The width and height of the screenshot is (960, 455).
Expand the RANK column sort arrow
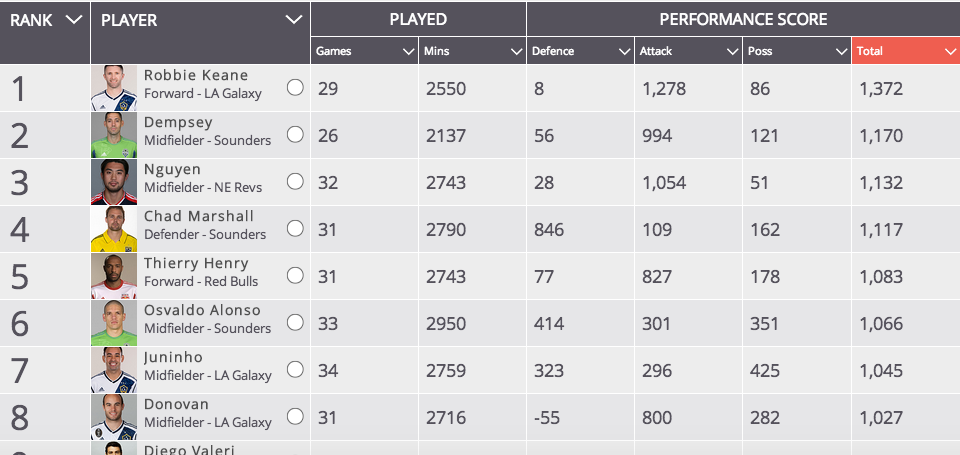coord(73,20)
